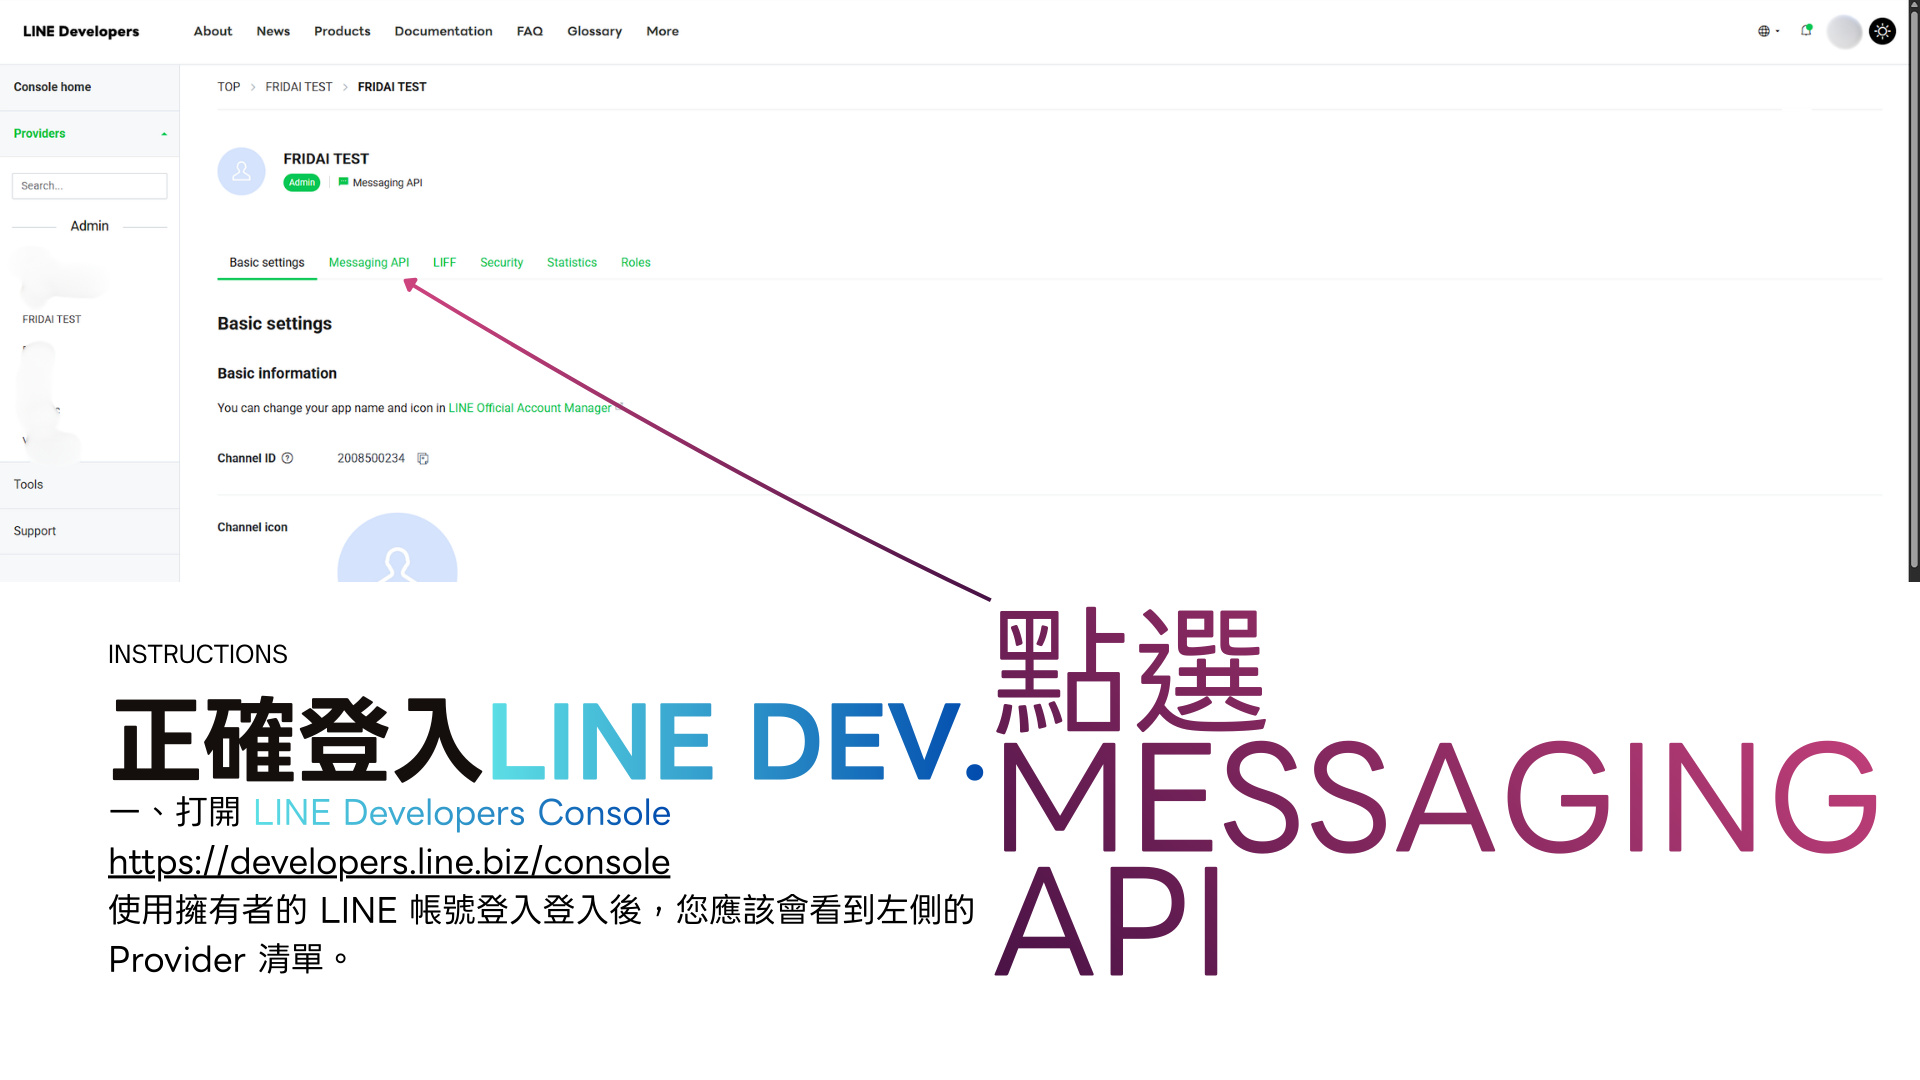Viewport: 1920px width, 1080px height.
Task: Click the Messaging API flag icon beside Admin badge
Action: [343, 182]
